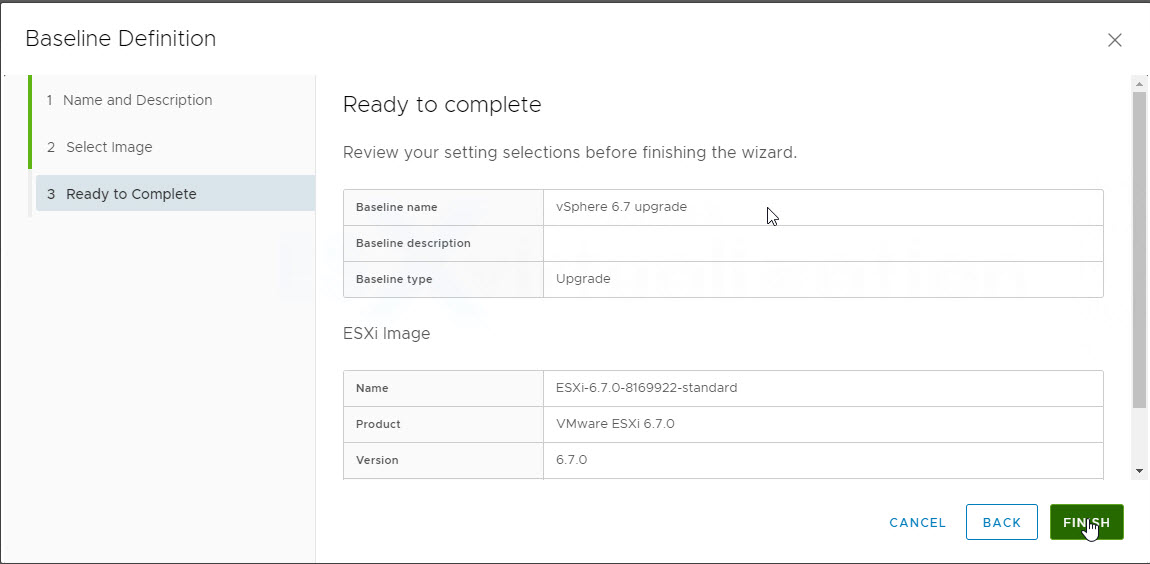The height and width of the screenshot is (564, 1150).
Task: Select step 3 Ready to Complete
Action: [x=175, y=194]
